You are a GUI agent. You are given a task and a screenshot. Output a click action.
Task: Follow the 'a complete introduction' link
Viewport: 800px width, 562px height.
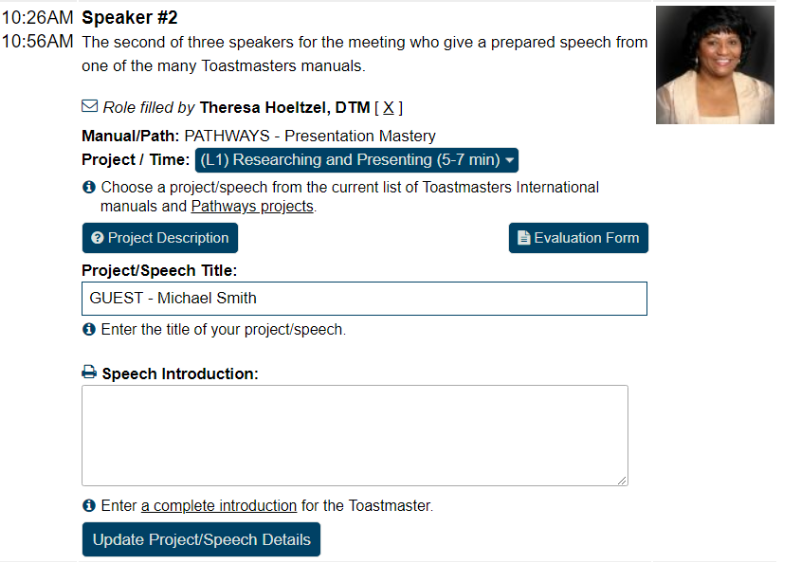pyautogui.click(x=219, y=505)
